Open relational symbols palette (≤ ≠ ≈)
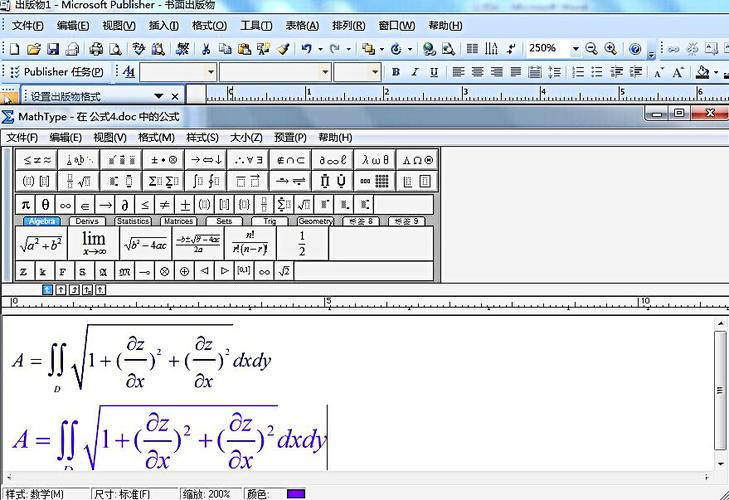The width and height of the screenshot is (729, 500). point(37,160)
